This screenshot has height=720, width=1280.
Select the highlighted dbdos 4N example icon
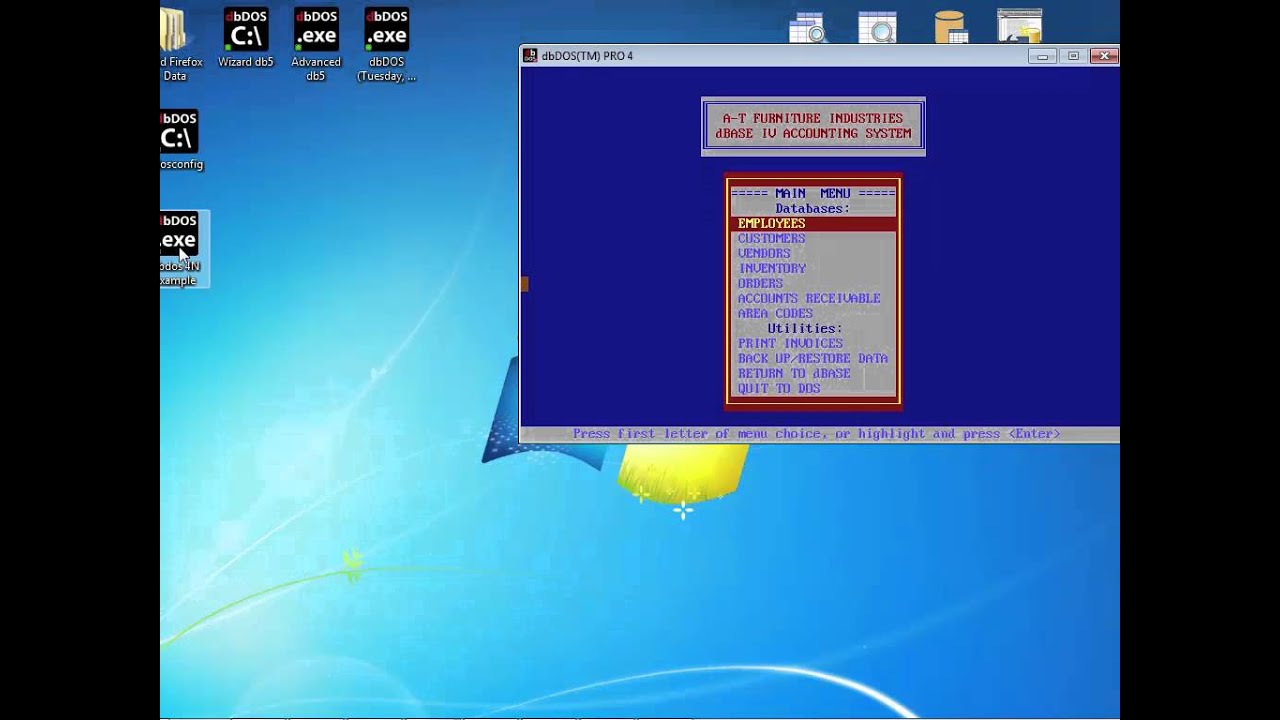coord(182,249)
